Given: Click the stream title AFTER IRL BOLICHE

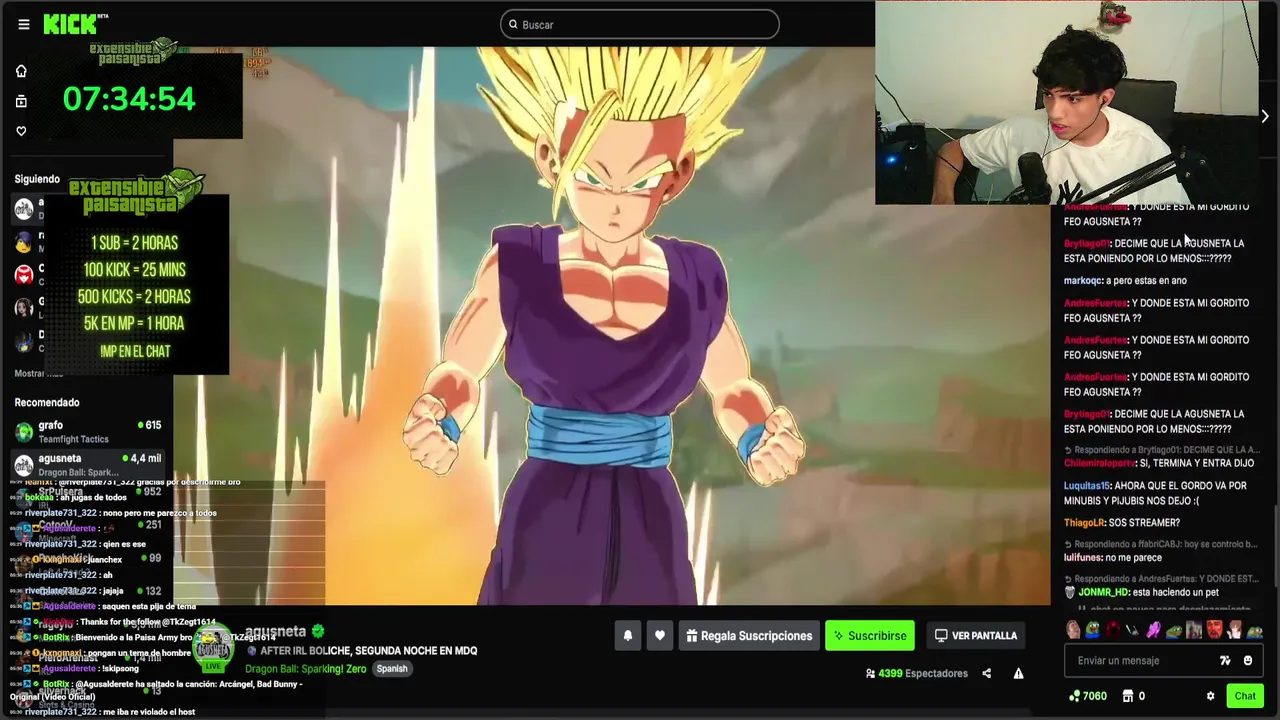Looking at the screenshot, I should pos(369,651).
